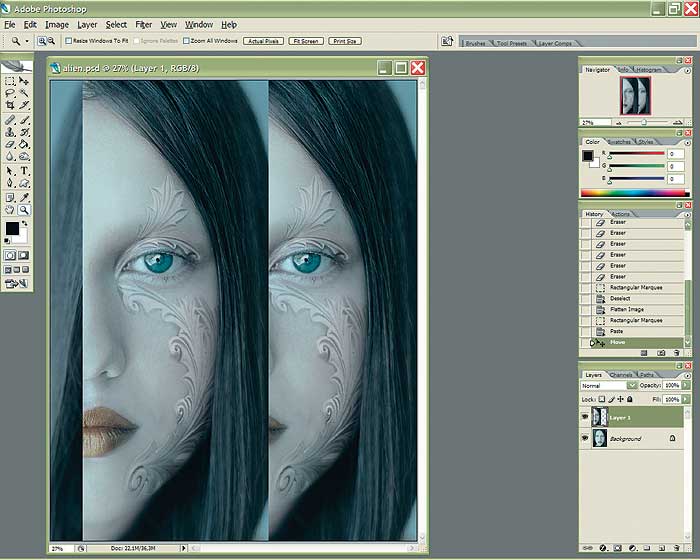700x560 pixels.
Task: Switch to the Histogram tab
Action: tap(648, 70)
